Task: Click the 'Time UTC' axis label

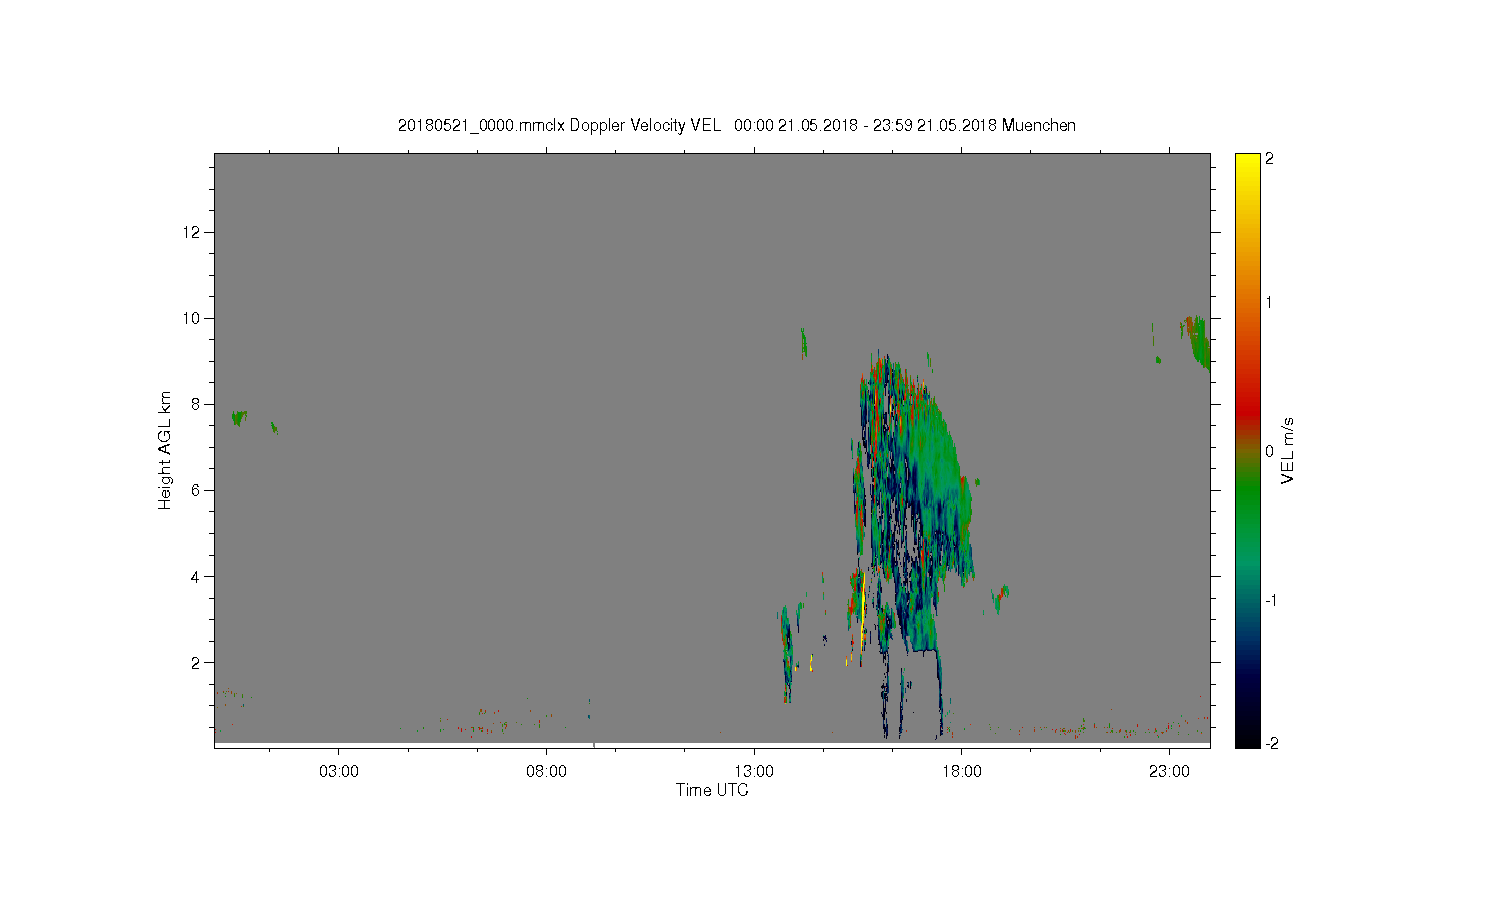Action: coord(712,790)
